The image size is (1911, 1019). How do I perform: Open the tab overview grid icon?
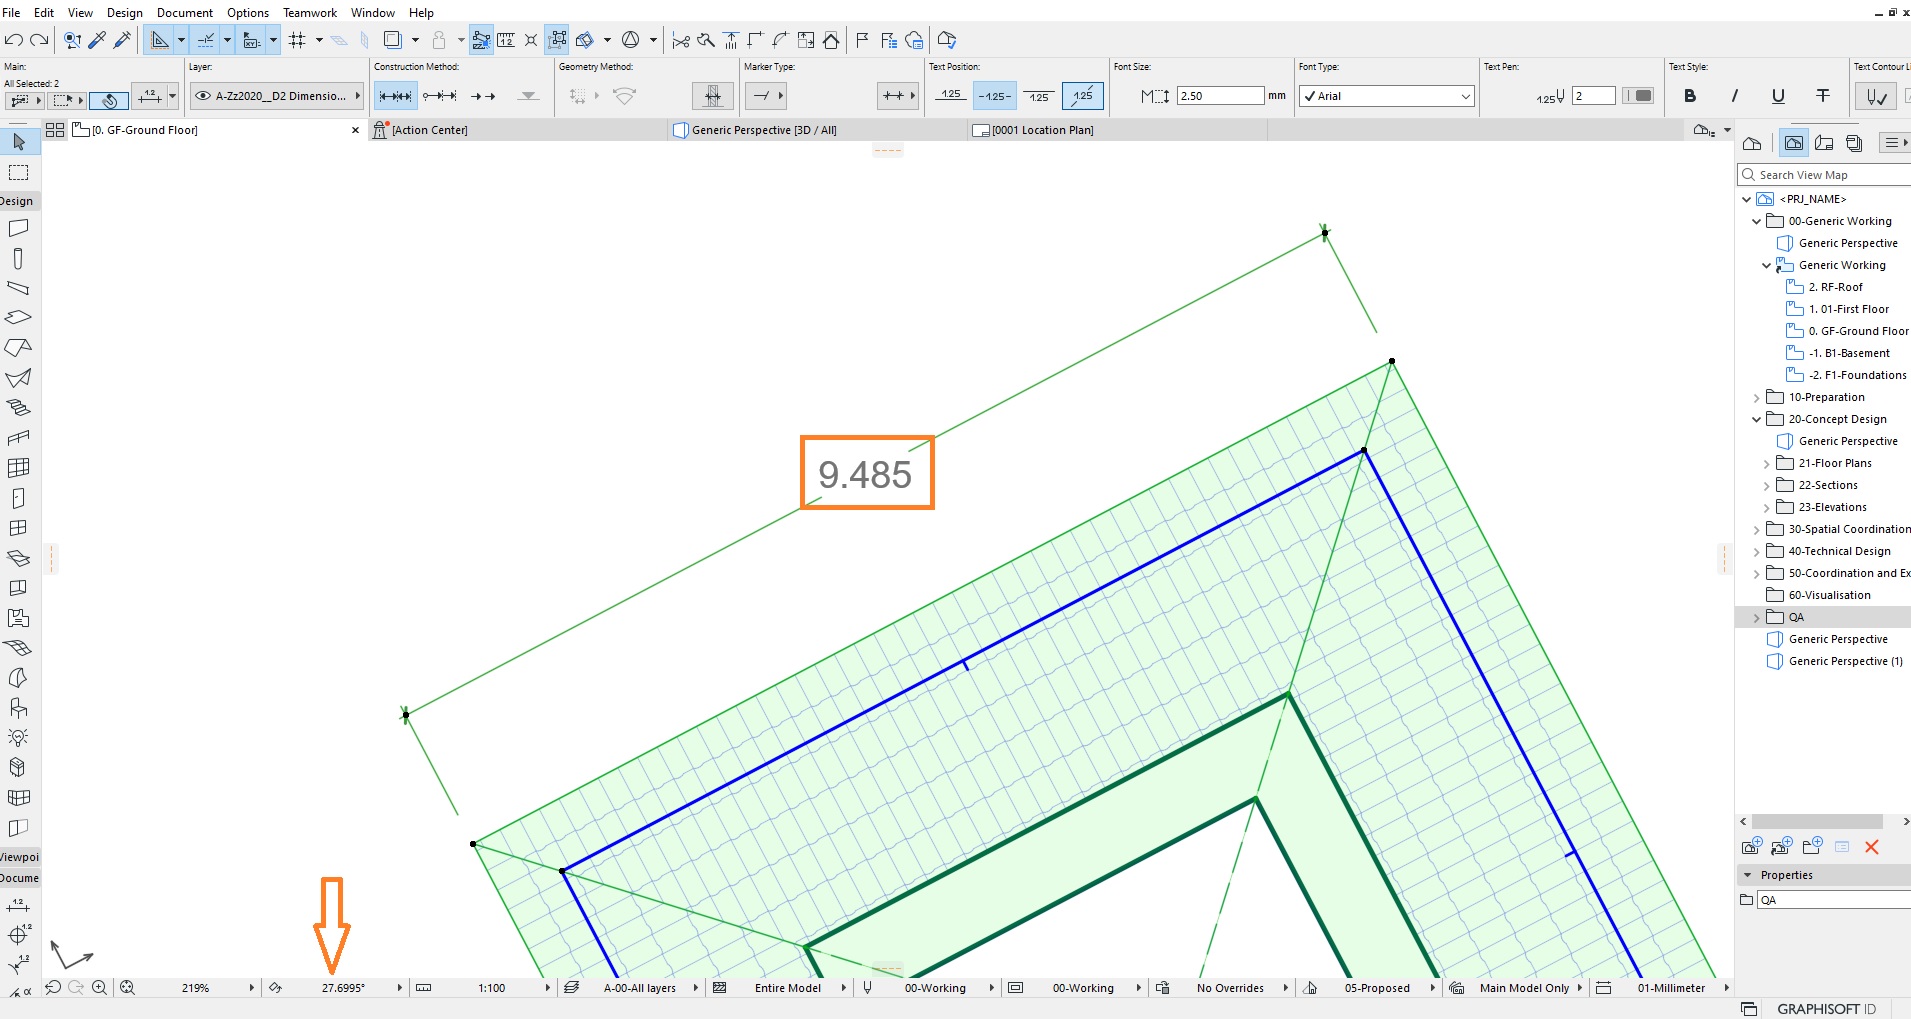55,130
